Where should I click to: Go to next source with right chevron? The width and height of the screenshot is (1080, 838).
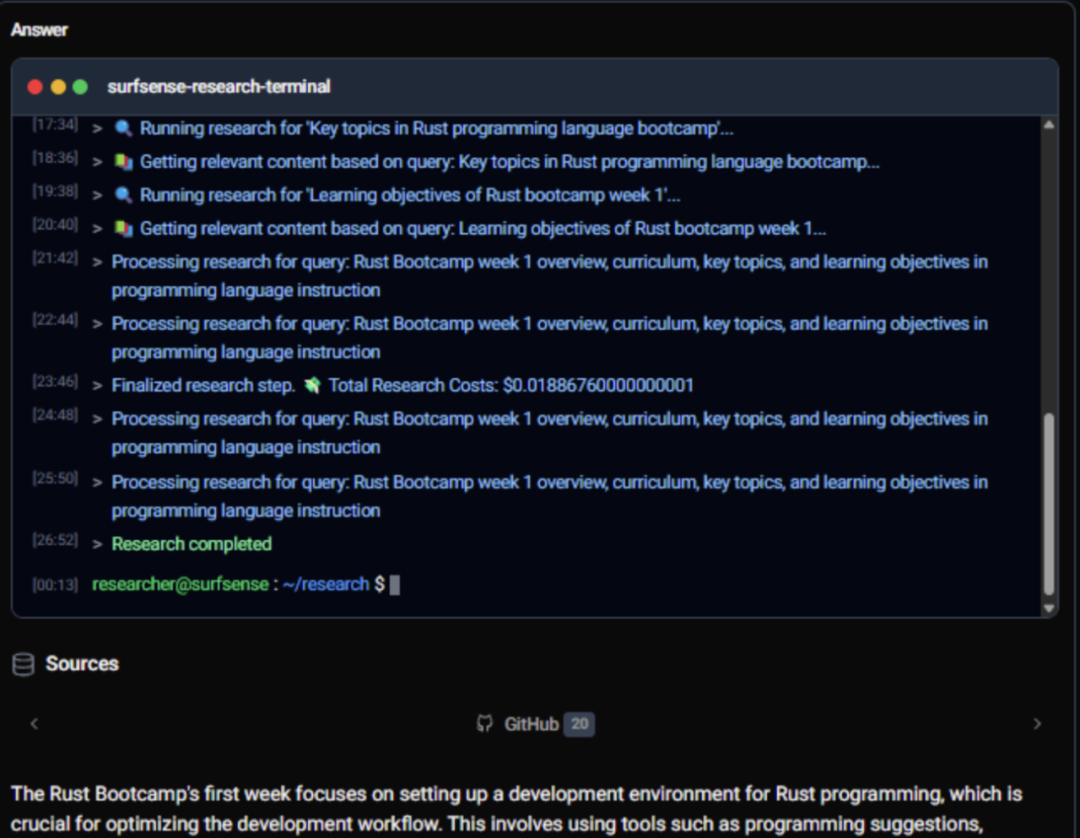[x=1037, y=724]
